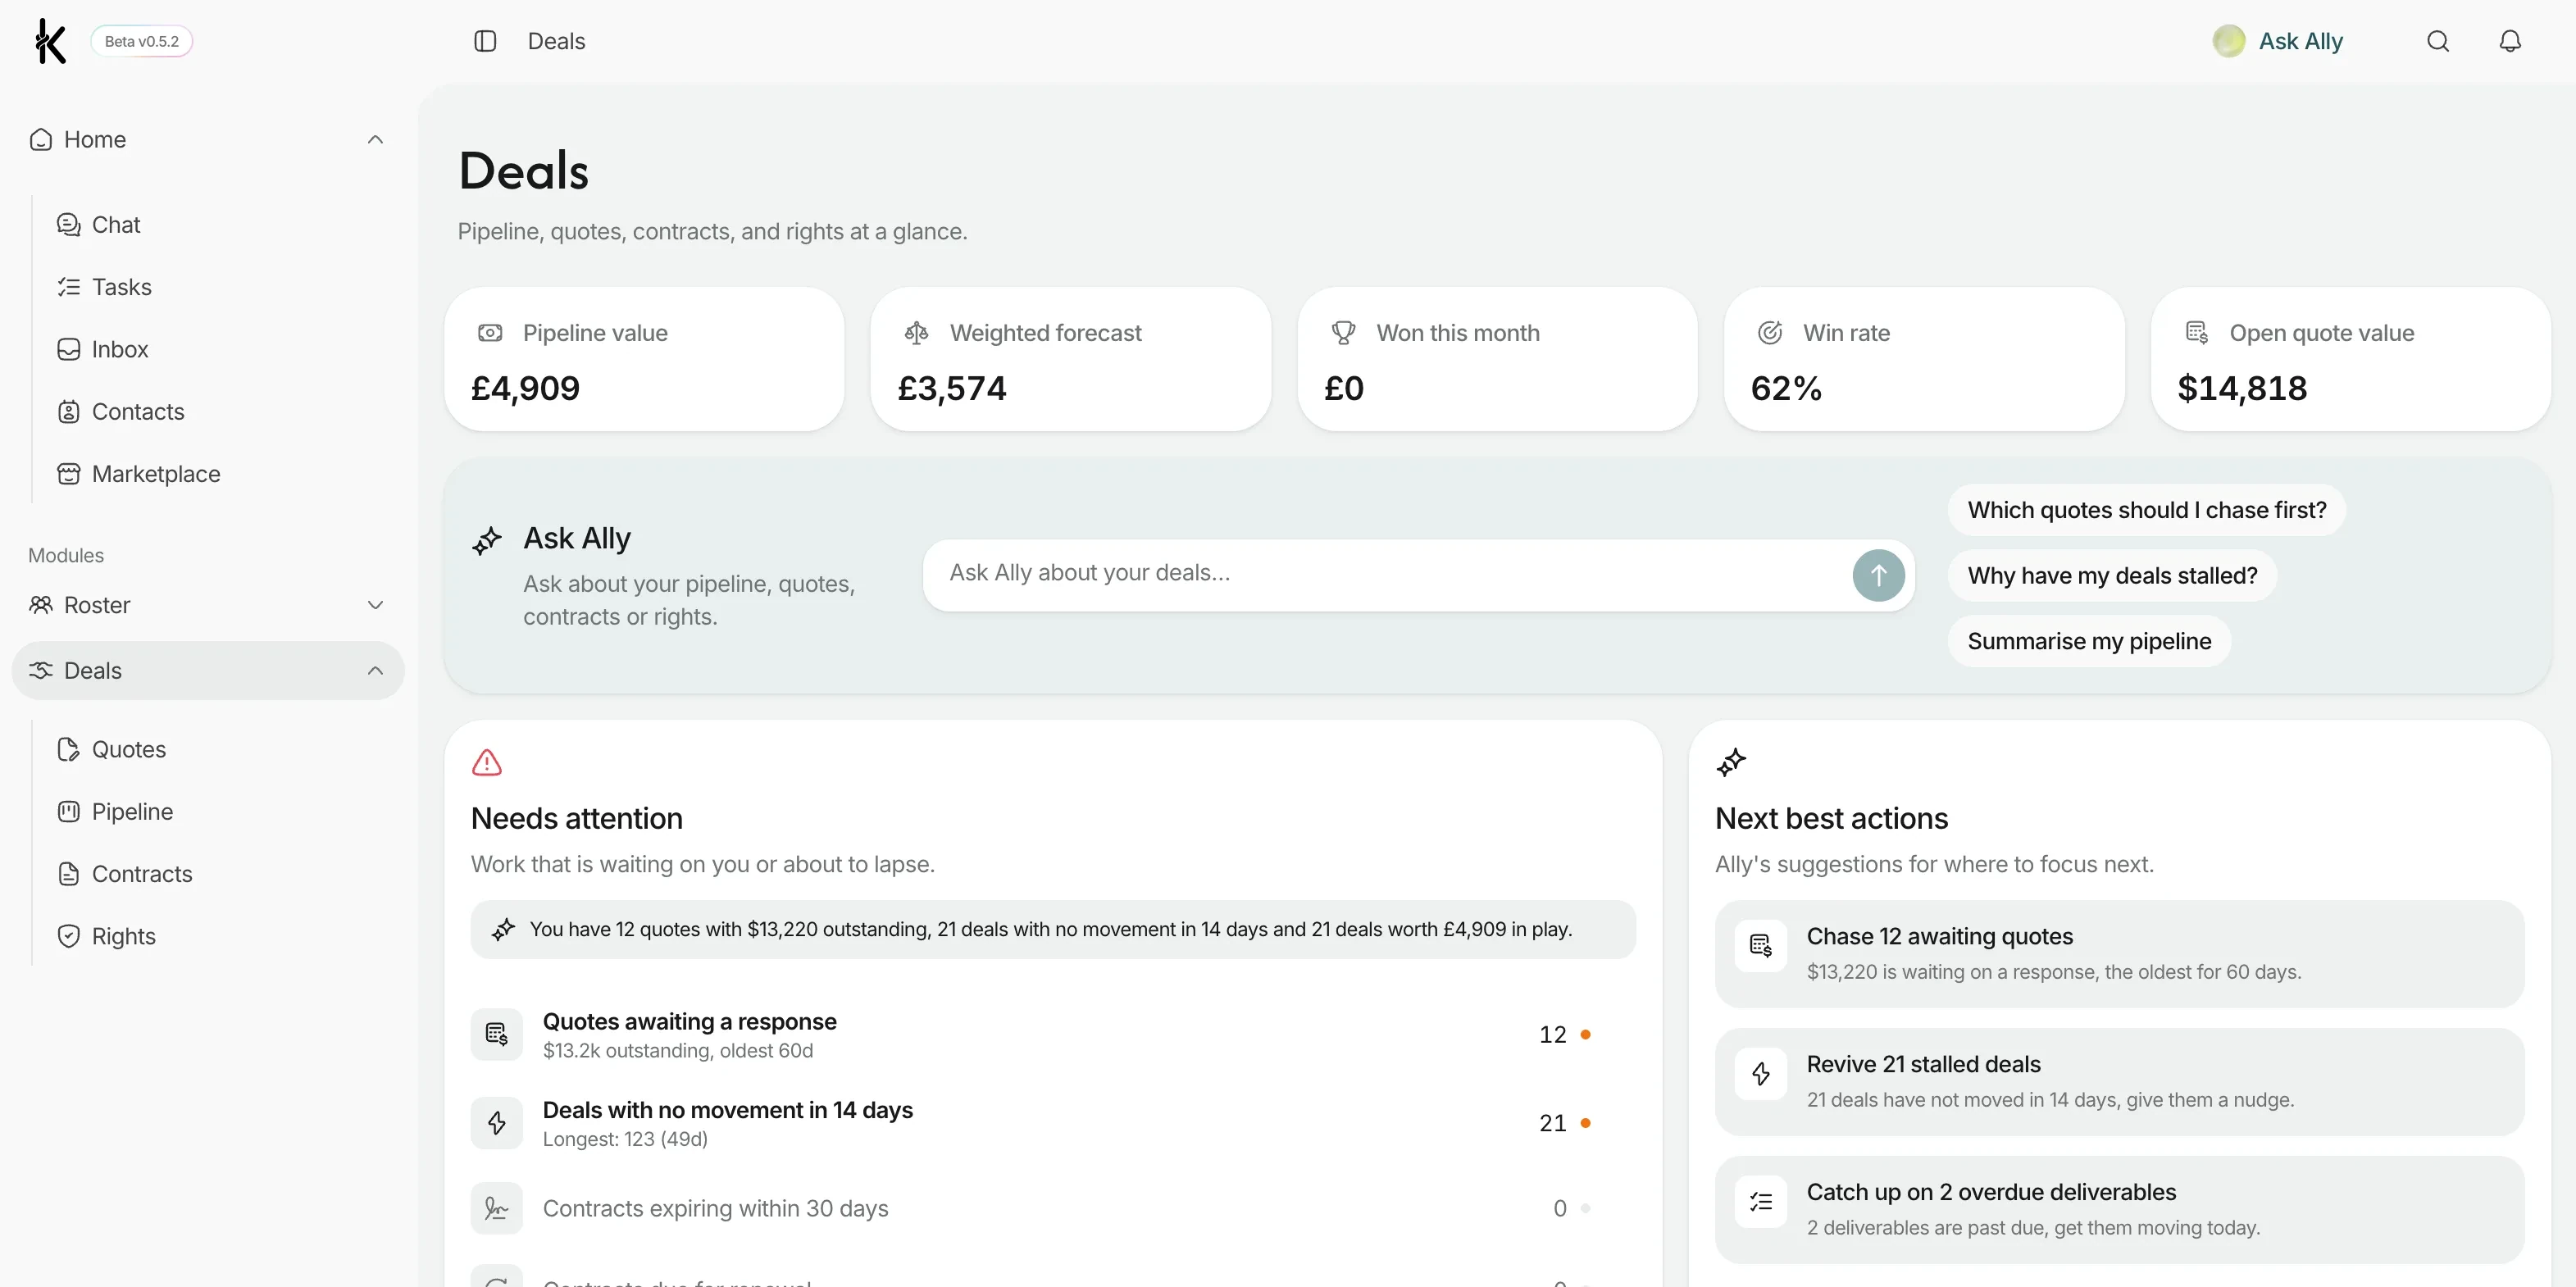Open Quotes under Deals
2576x1287 pixels.
click(x=111, y=750)
